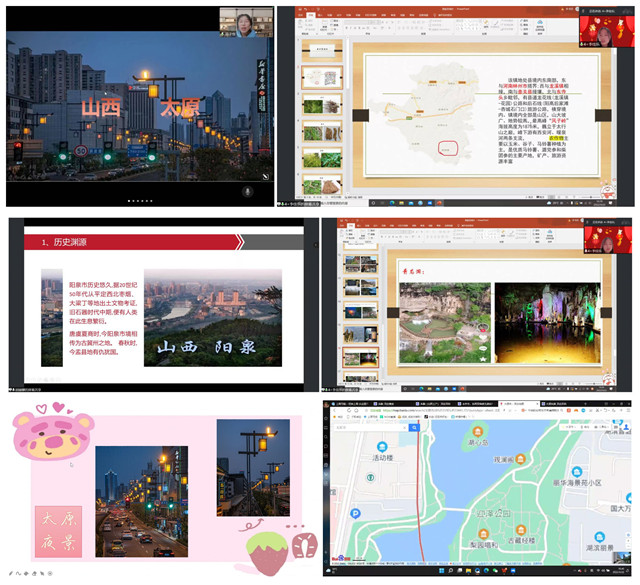Mute the microphone in Shanxi Taiyuan slideshow

click(x=247, y=191)
